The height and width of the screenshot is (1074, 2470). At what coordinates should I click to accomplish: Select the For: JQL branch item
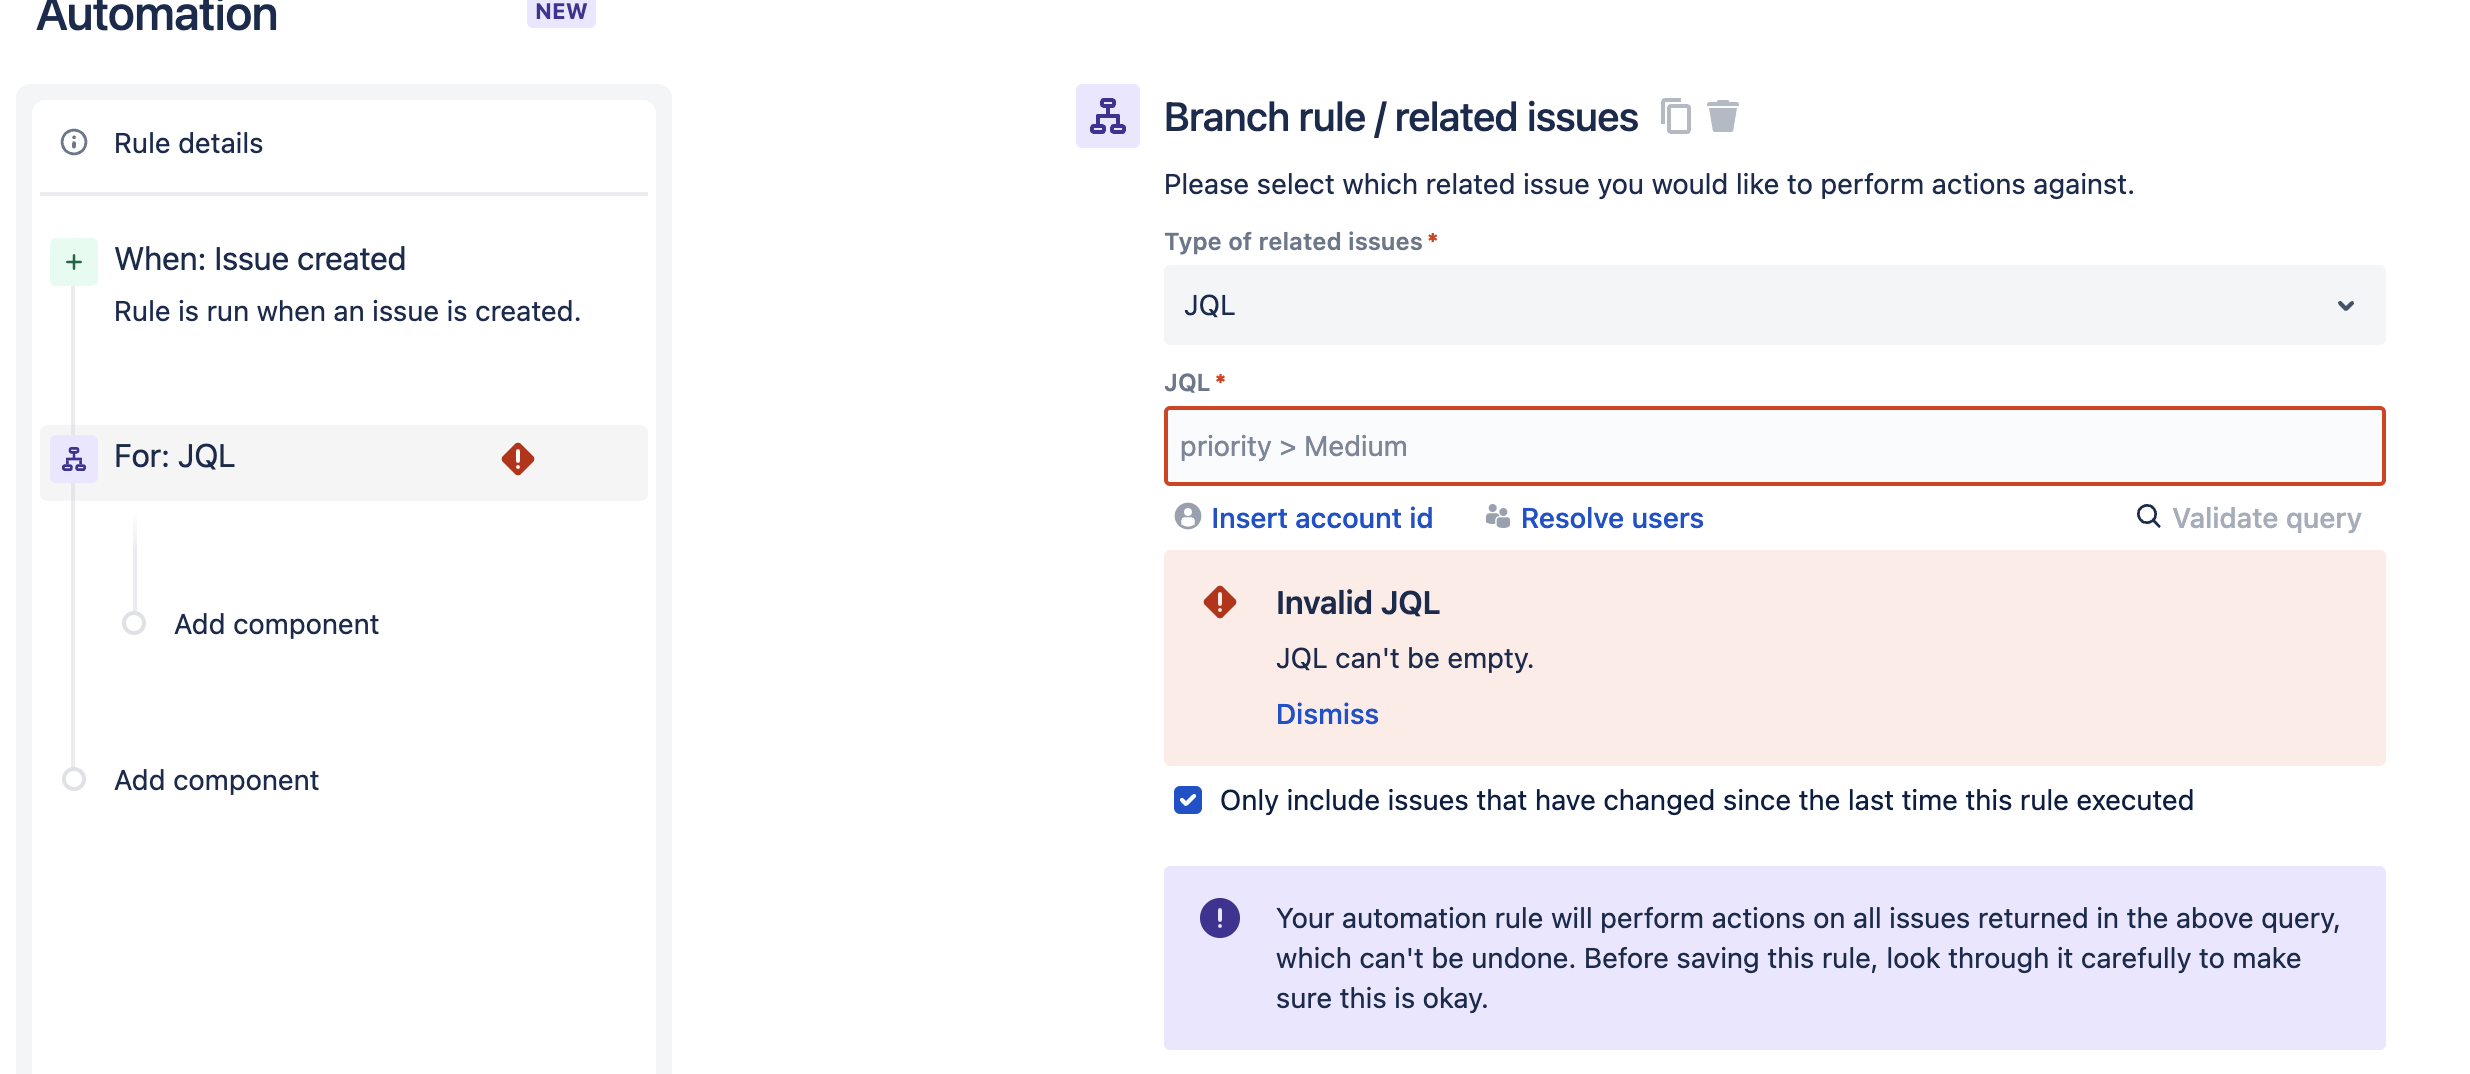[x=344, y=462]
